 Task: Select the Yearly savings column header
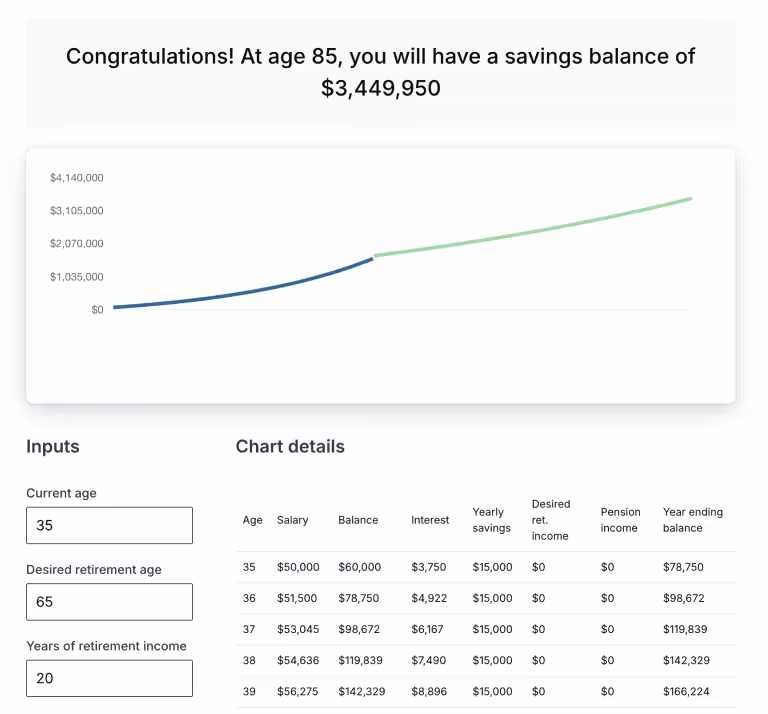(491, 520)
